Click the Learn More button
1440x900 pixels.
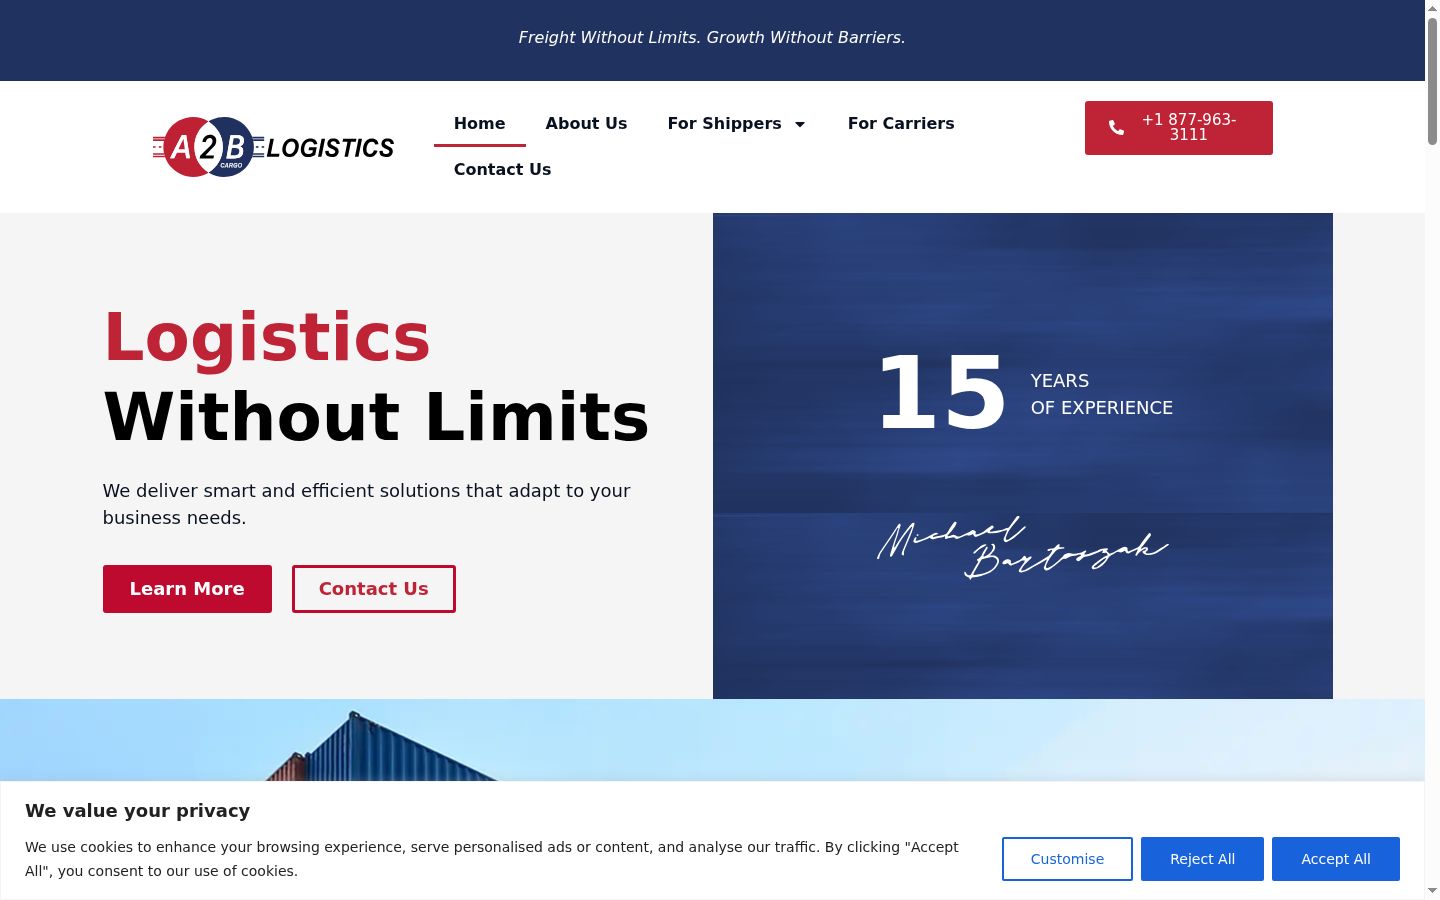click(187, 589)
